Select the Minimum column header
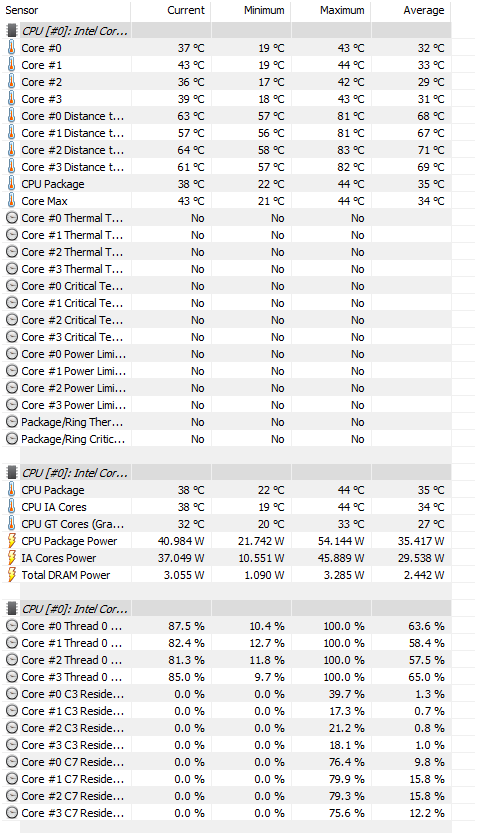The image size is (477, 835). (251, 10)
